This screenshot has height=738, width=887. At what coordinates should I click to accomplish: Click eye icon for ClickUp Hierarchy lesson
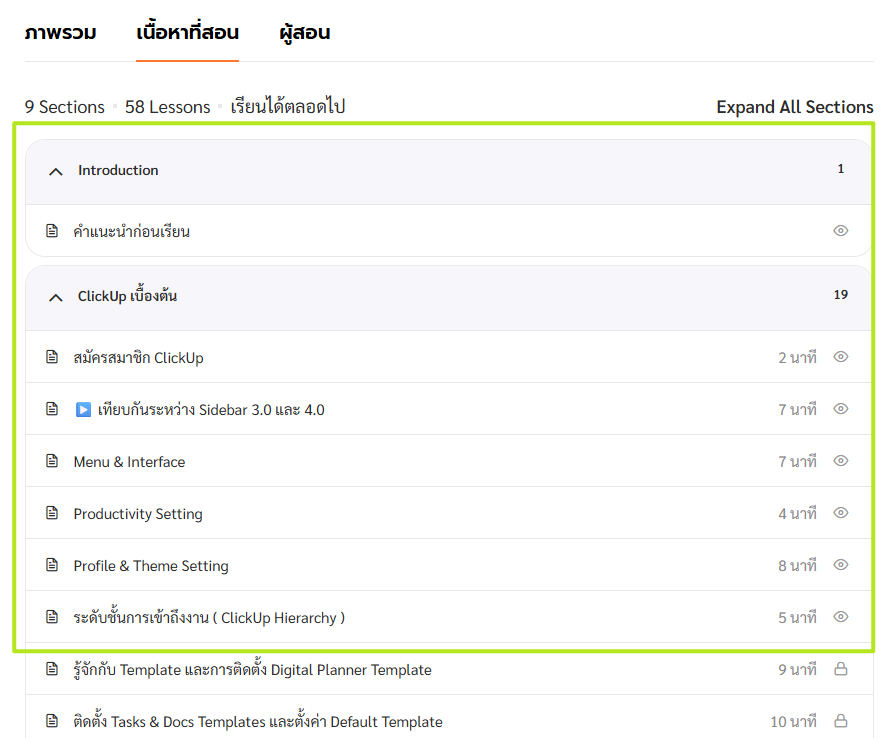[x=841, y=617]
